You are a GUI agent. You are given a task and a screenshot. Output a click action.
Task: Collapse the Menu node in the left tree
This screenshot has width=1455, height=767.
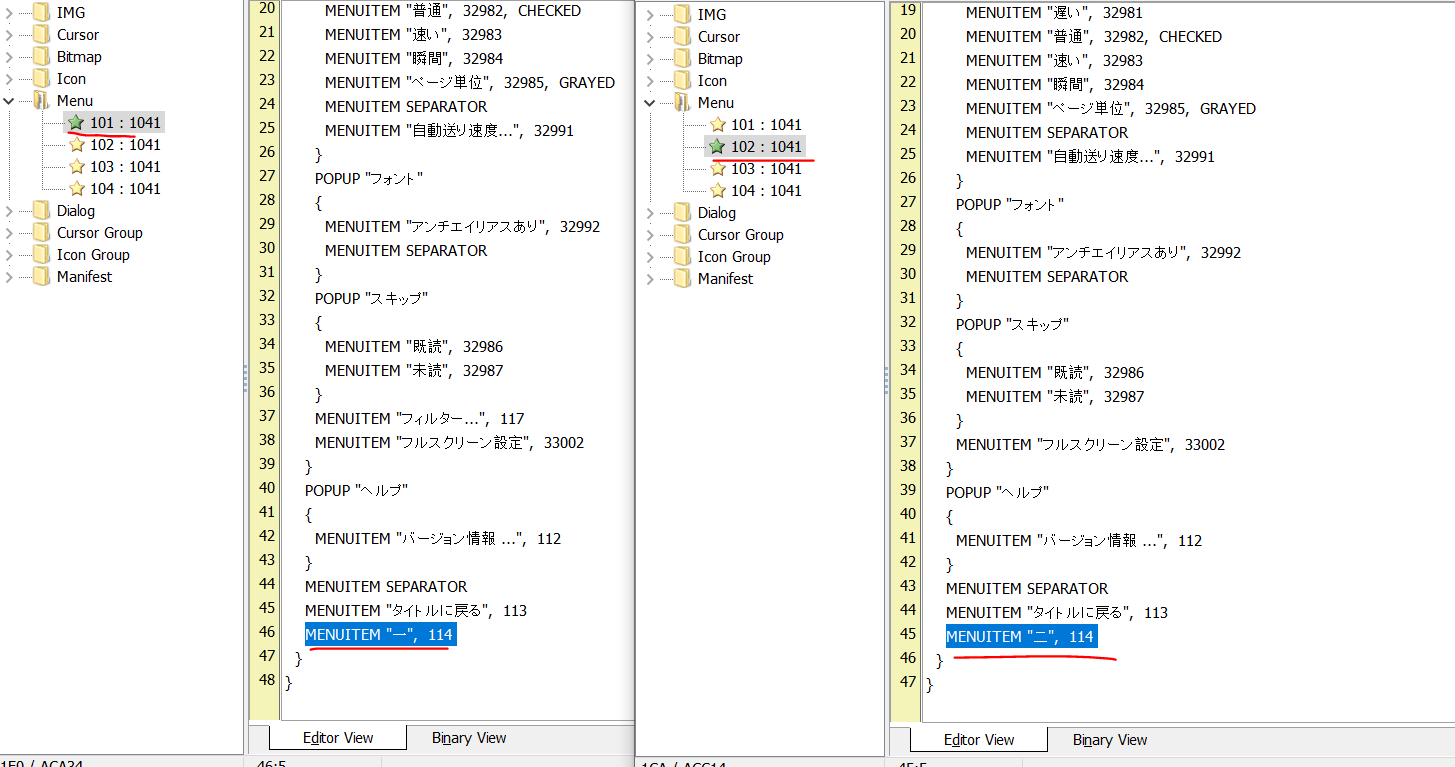tap(9, 101)
